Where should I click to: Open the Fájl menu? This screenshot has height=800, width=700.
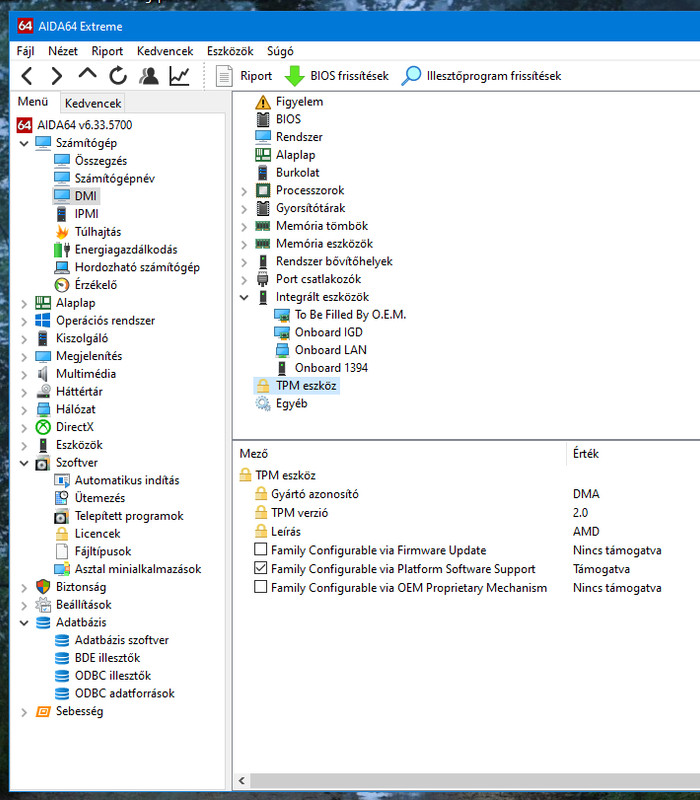pyautogui.click(x=26, y=51)
